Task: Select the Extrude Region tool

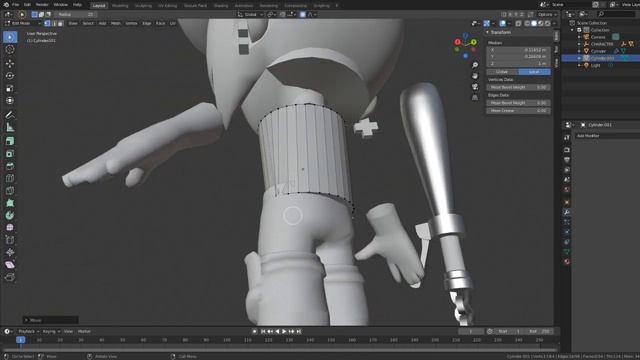Action: coord(10,141)
